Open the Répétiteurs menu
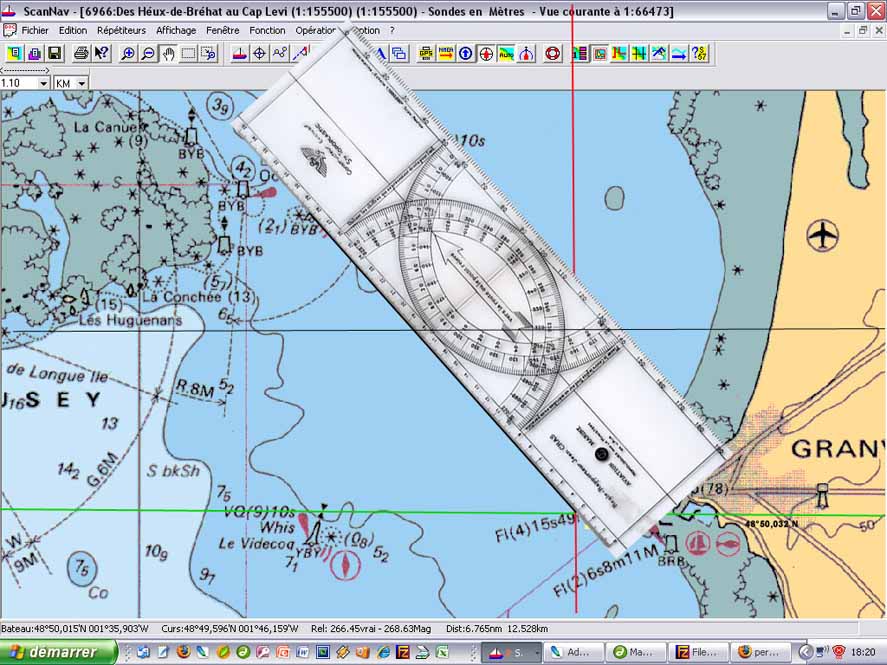 [121, 31]
